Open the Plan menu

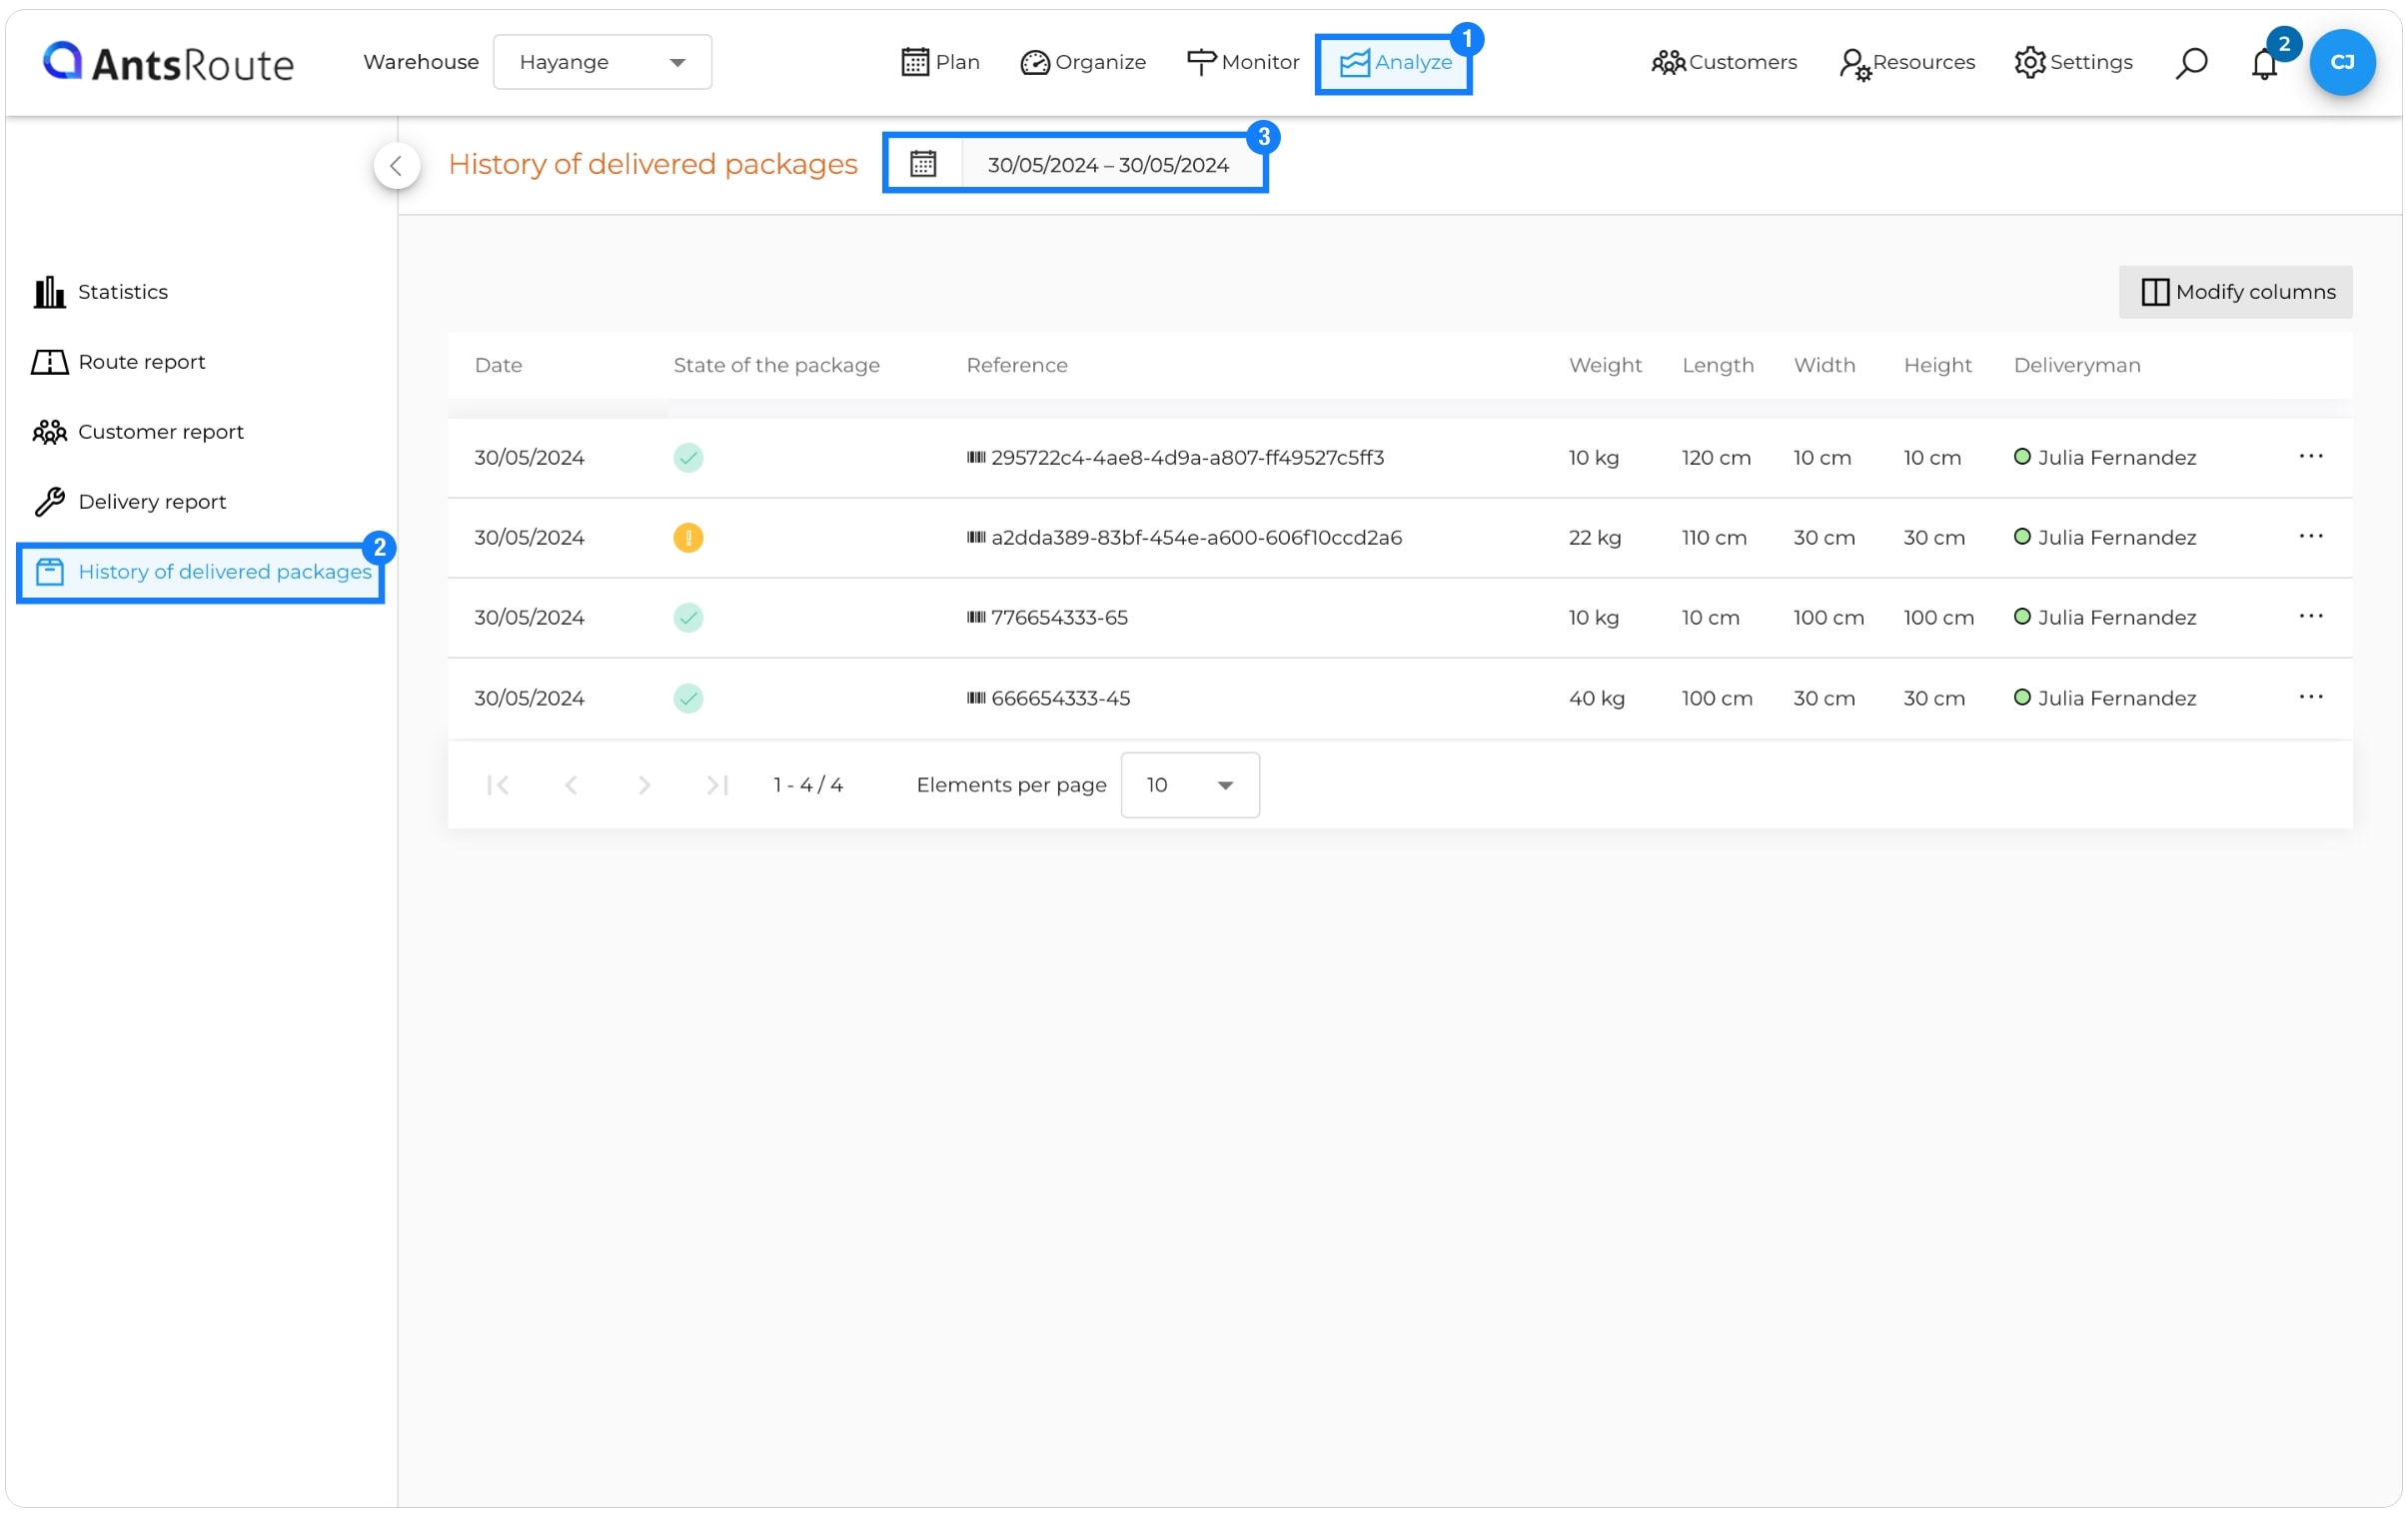coord(940,62)
